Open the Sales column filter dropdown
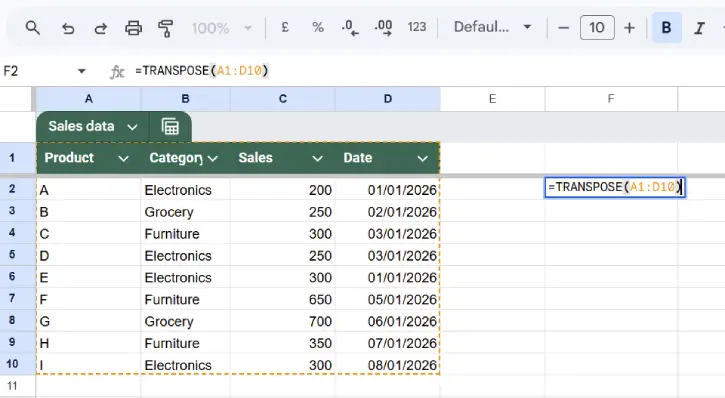The image size is (725, 398). tap(317, 159)
